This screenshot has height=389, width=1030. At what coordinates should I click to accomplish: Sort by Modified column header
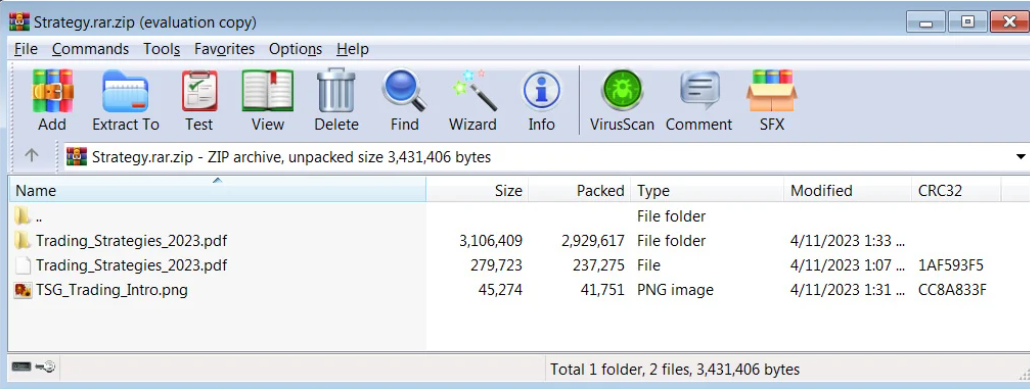(x=847, y=191)
